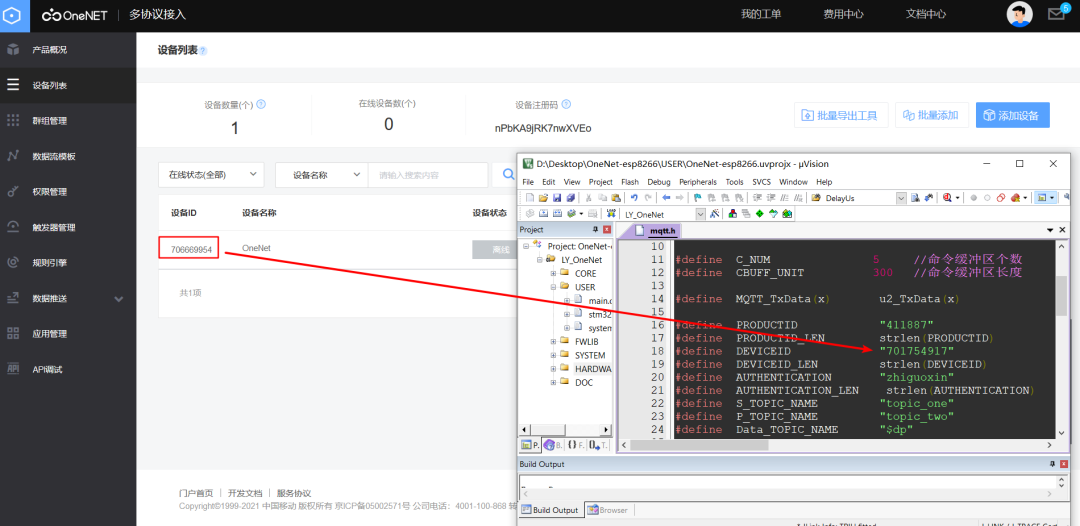Click the Build target icon
1080x526 pixels.
(x=543, y=214)
